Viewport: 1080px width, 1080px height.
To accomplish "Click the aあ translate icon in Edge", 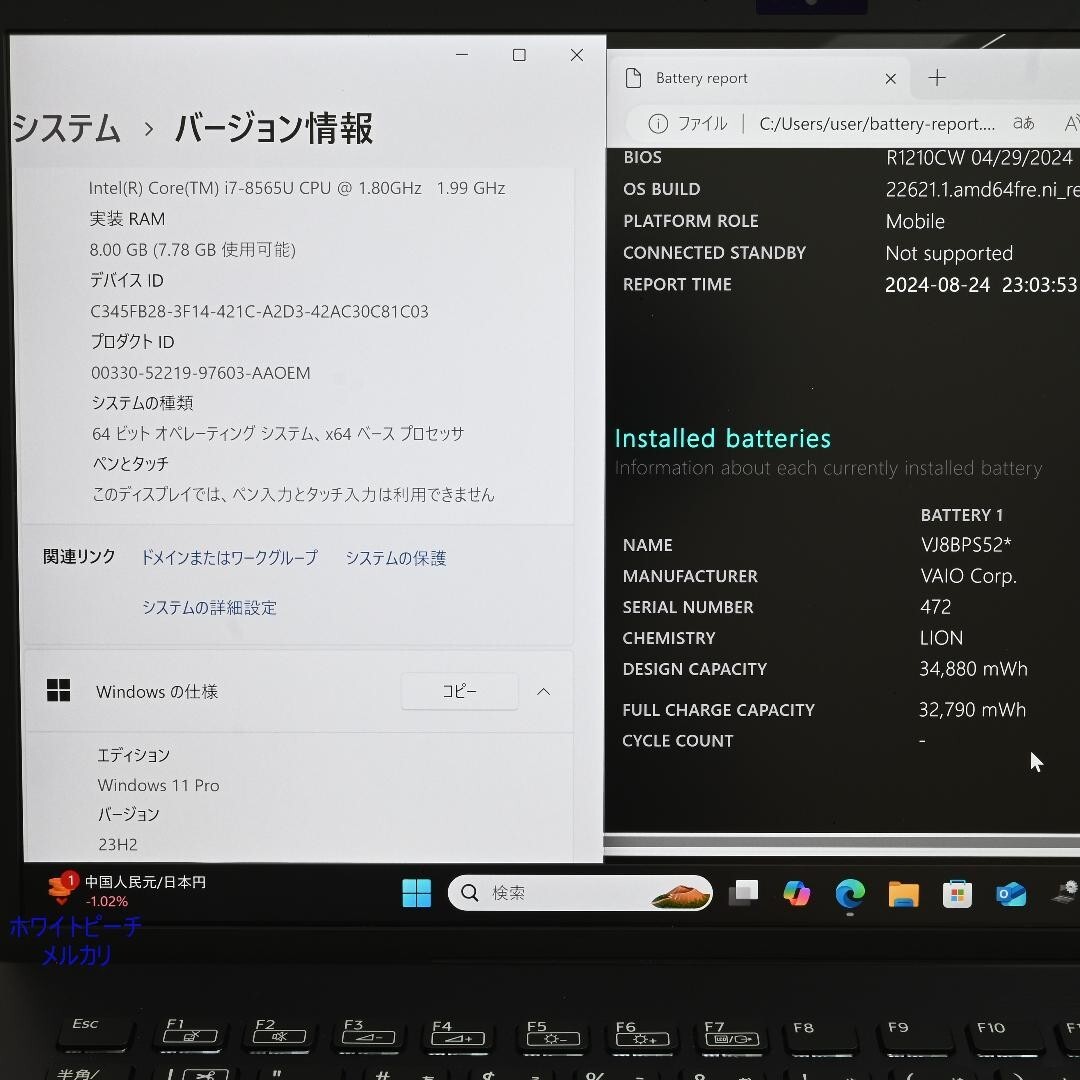I will pyautogui.click(x=1024, y=123).
